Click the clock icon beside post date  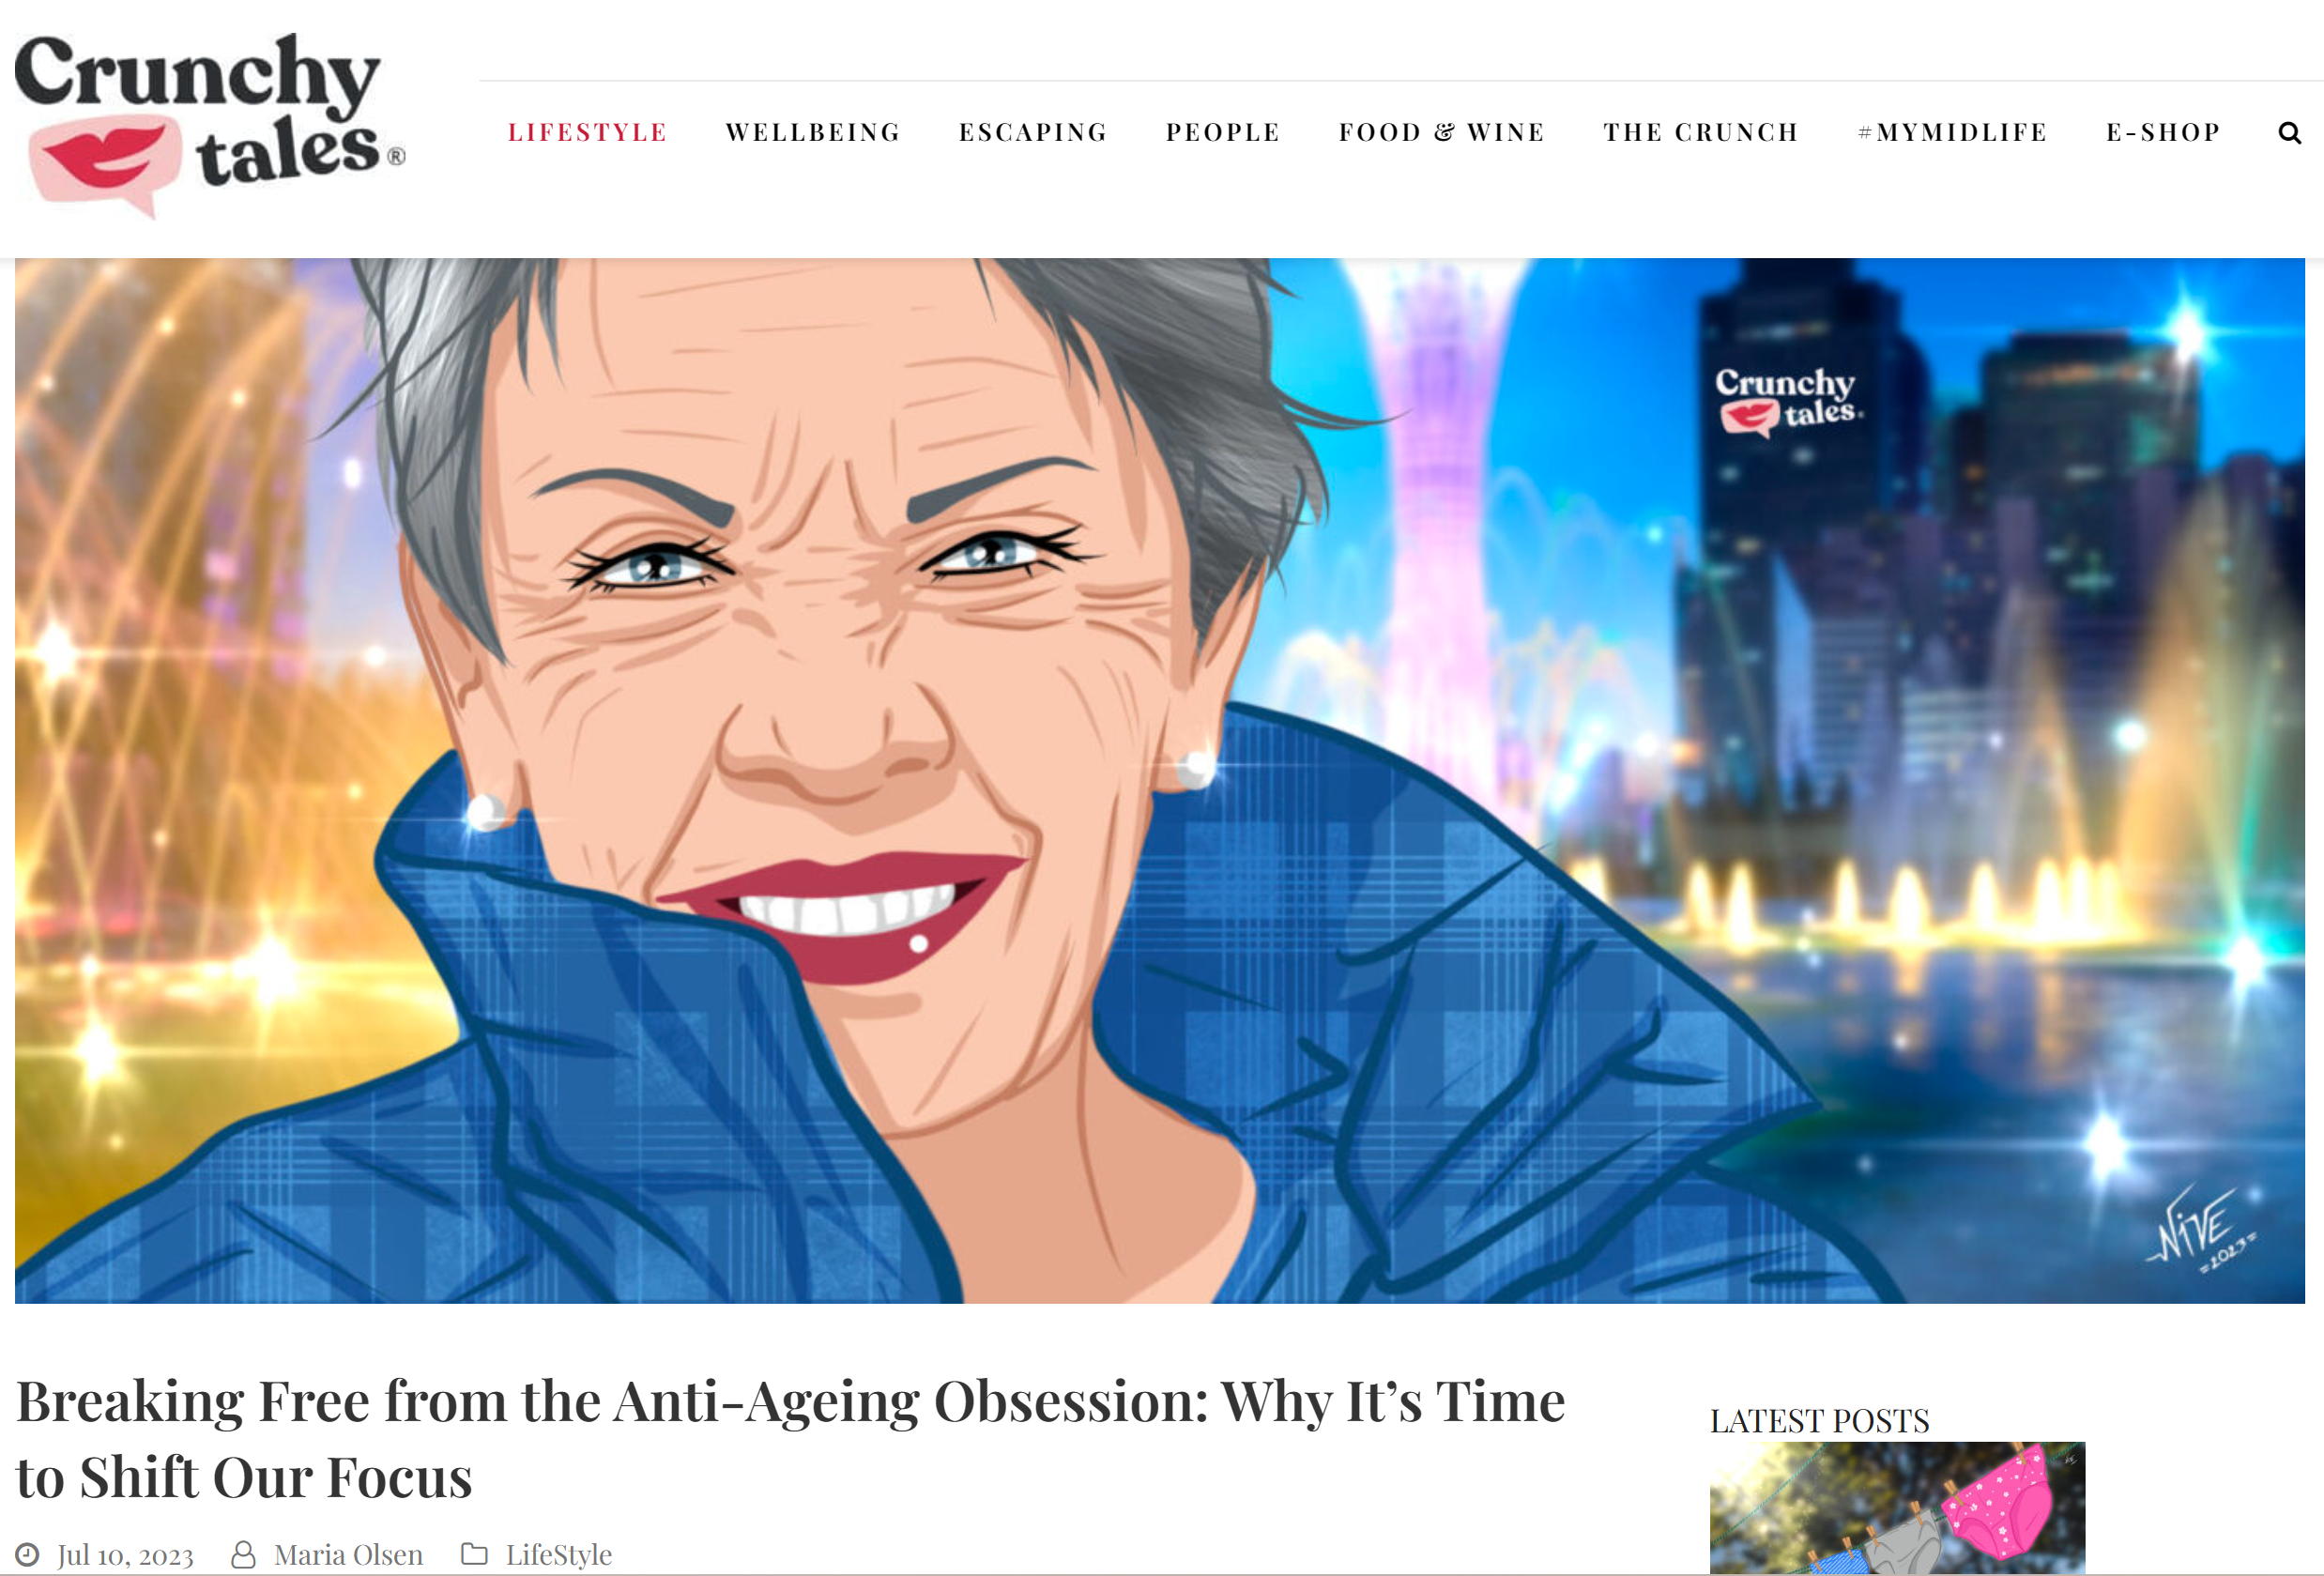[27, 1554]
